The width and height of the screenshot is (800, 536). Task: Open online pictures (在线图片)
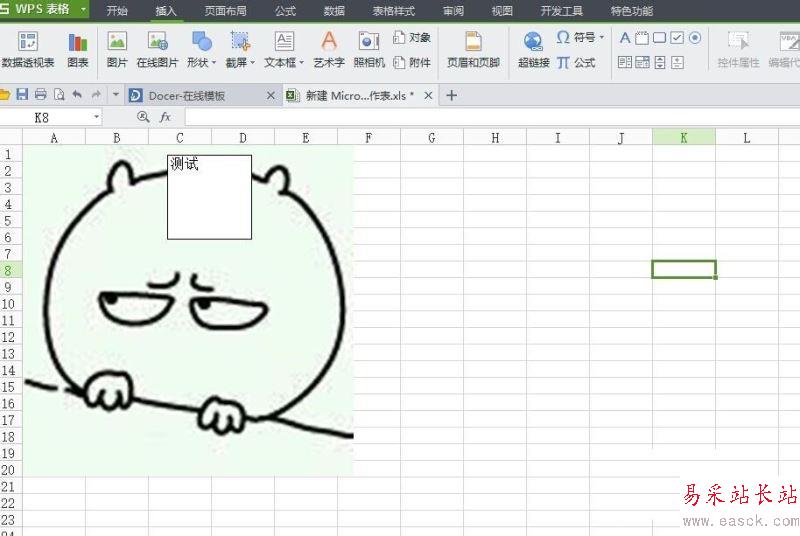[x=157, y=49]
